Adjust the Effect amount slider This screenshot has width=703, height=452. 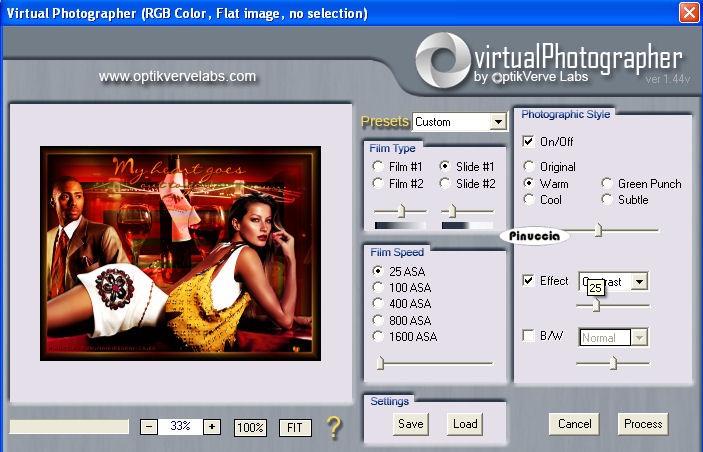[596, 305]
